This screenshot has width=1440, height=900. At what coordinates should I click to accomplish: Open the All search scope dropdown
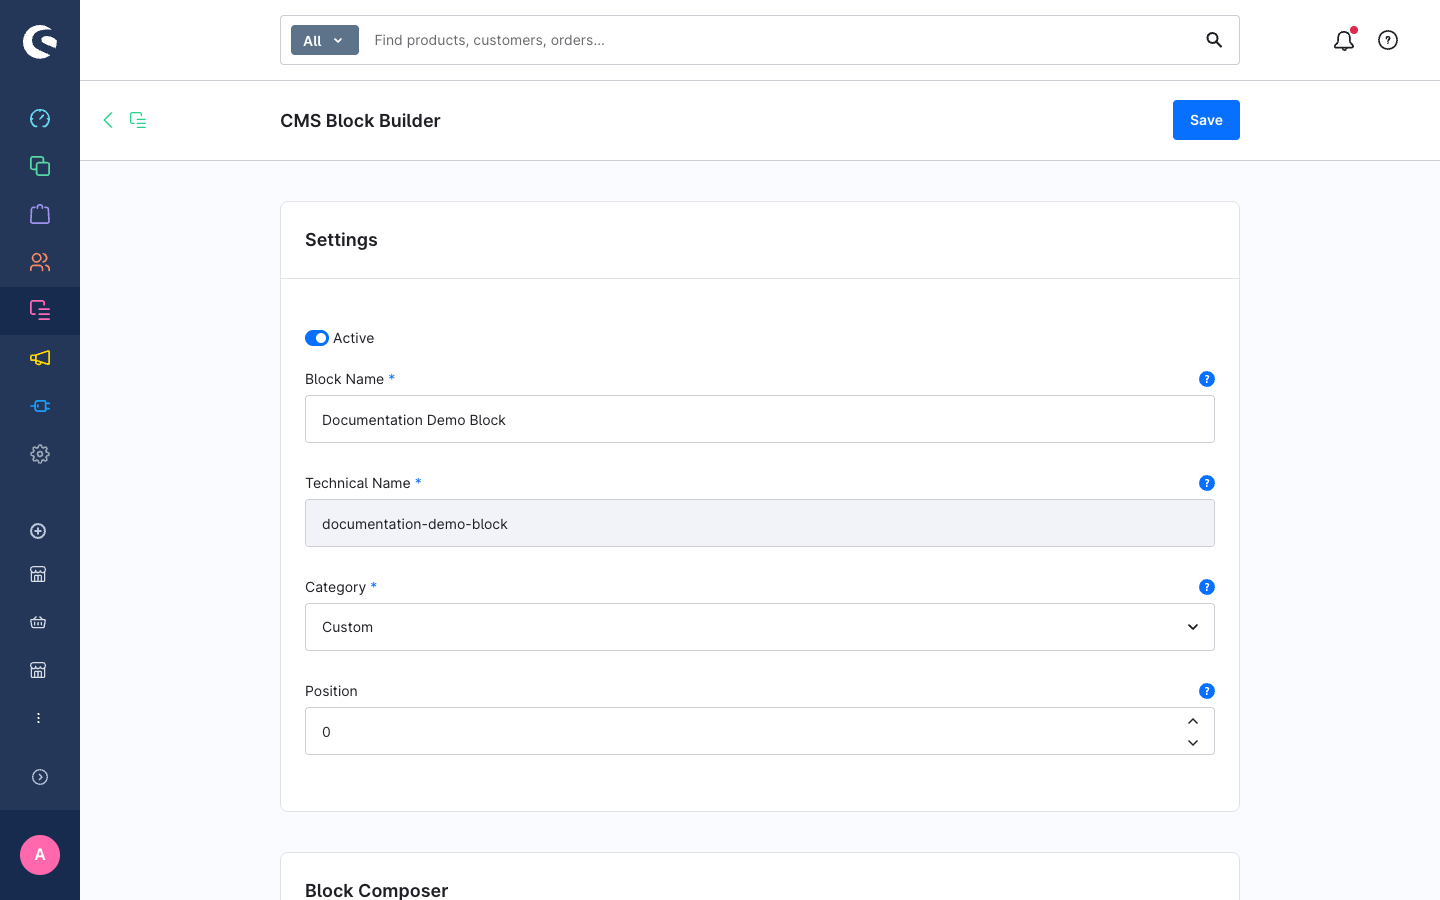[x=325, y=40]
